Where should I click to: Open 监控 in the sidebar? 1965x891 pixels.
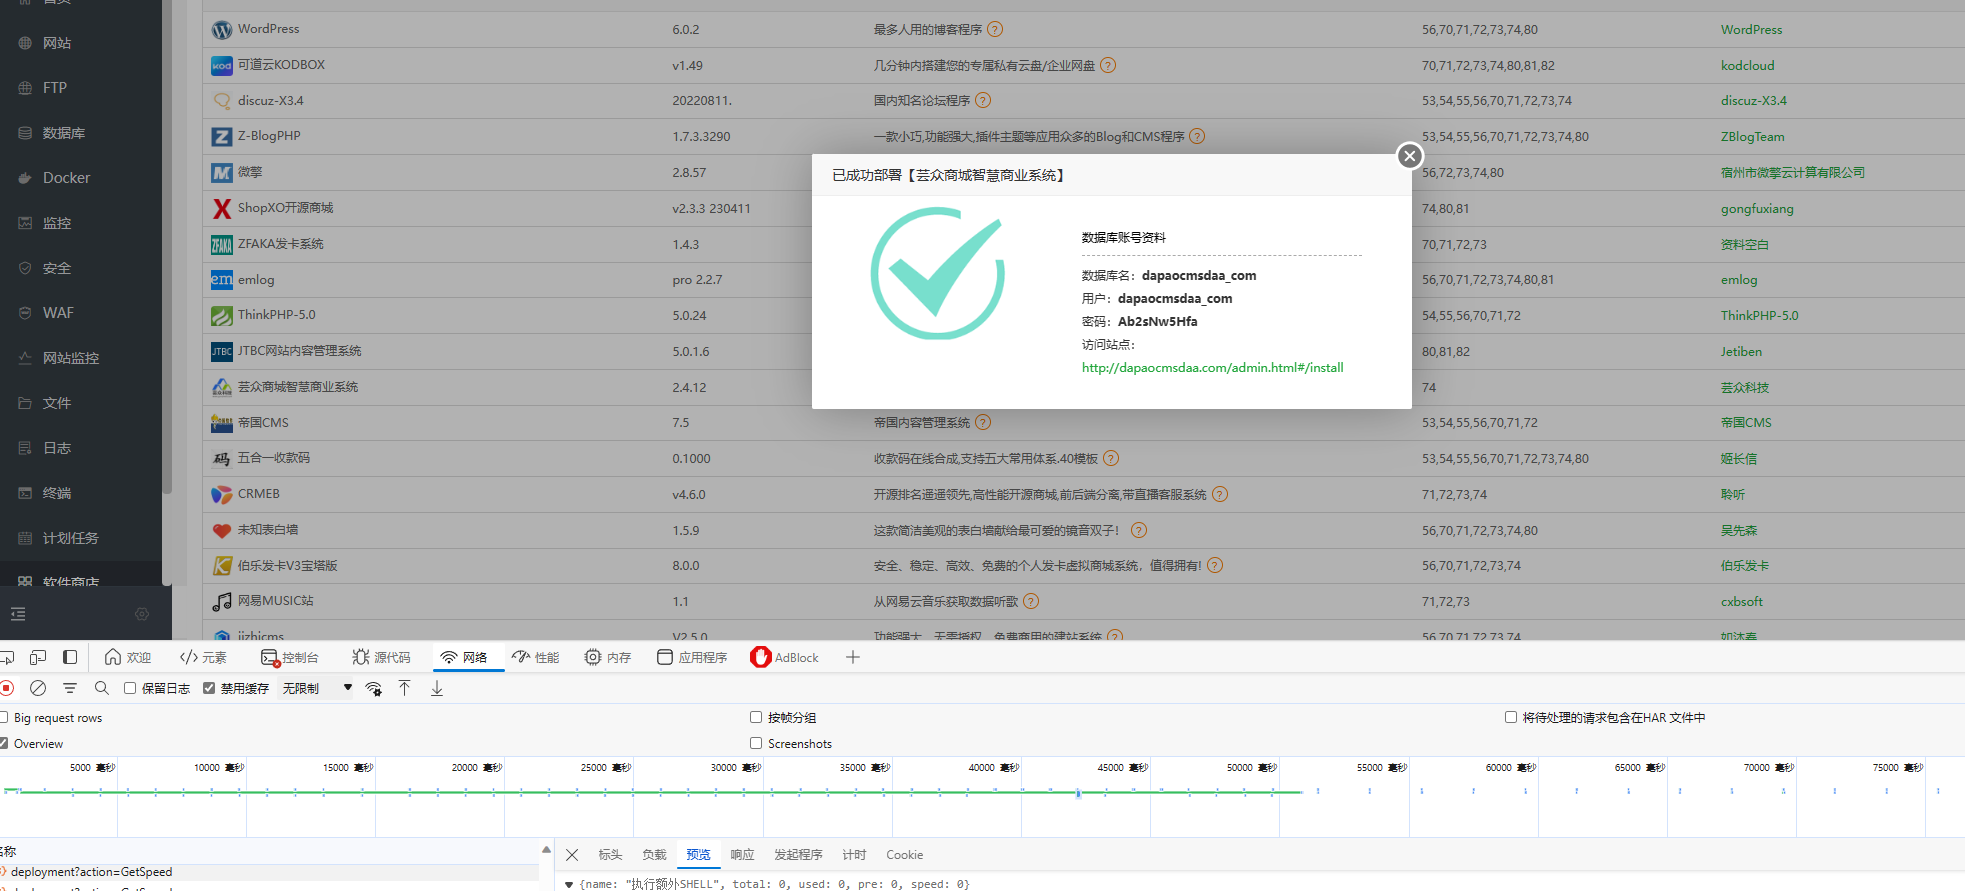point(57,223)
